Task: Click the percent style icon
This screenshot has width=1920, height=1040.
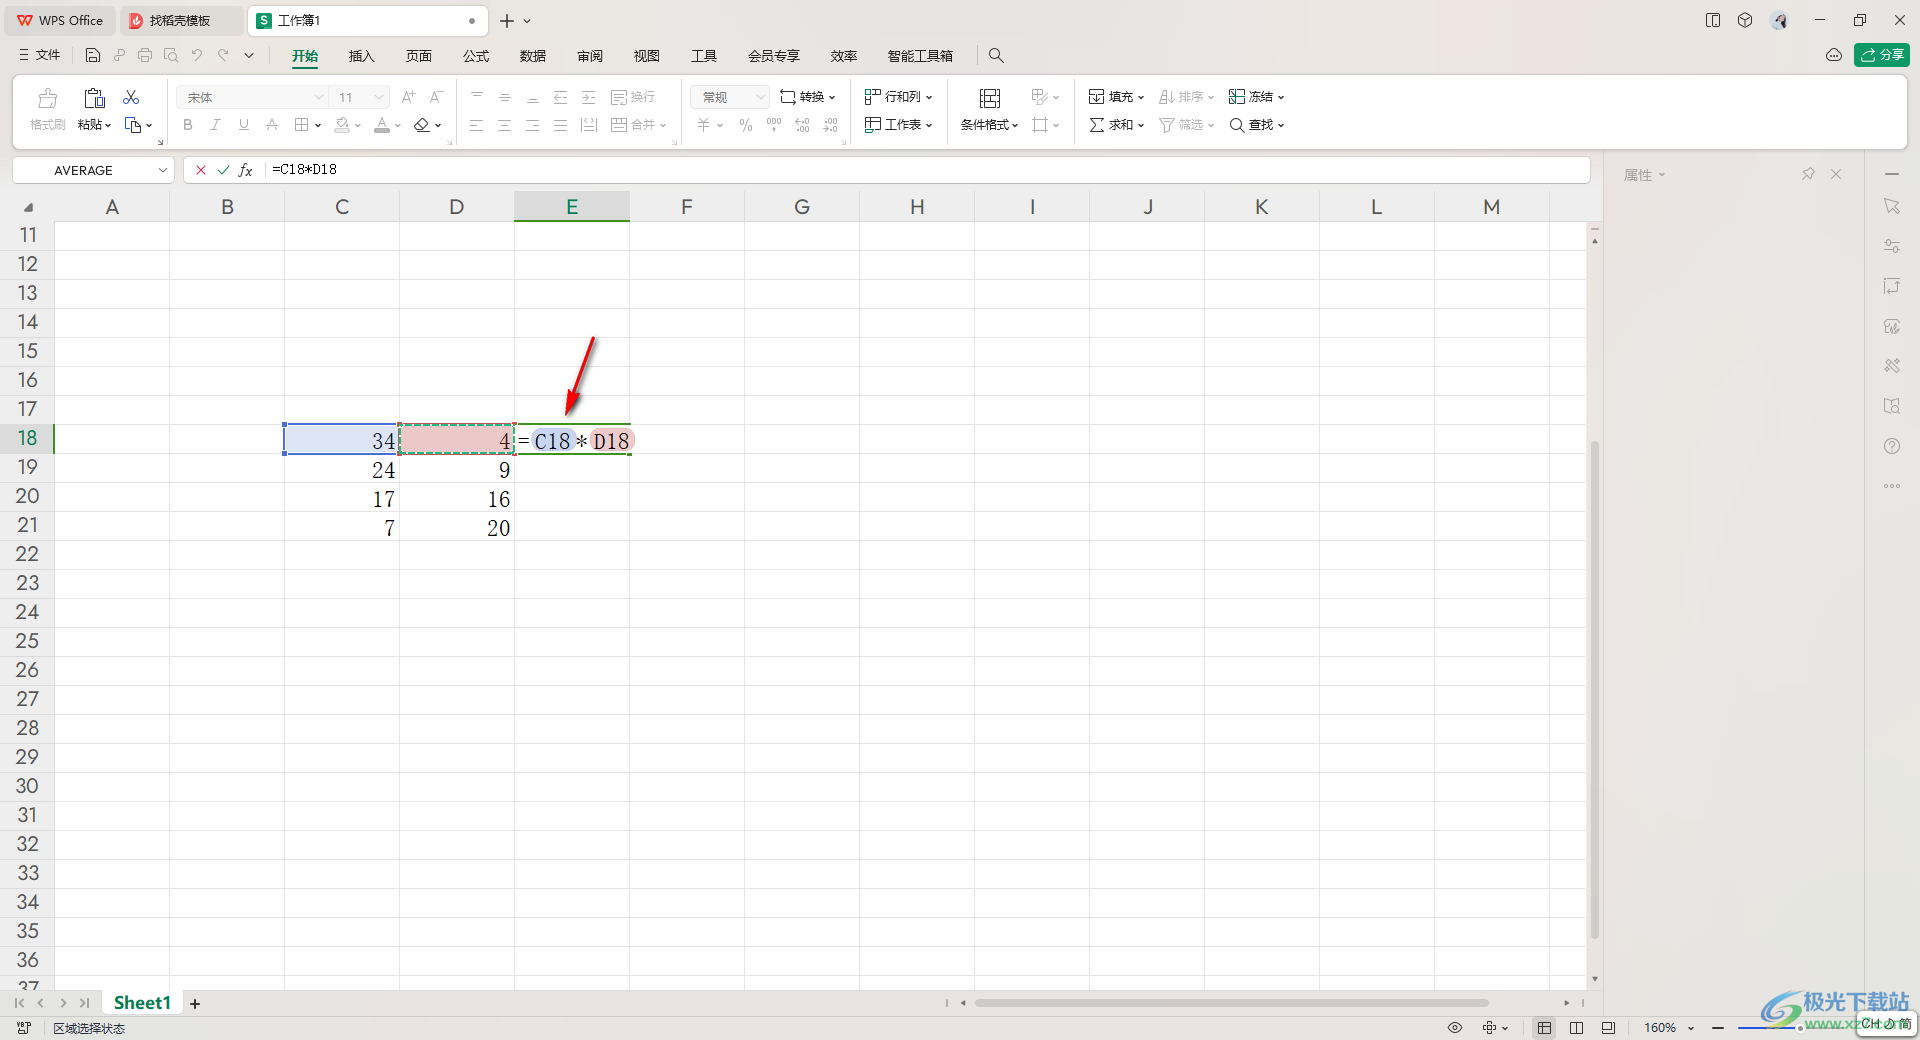Action: point(746,125)
